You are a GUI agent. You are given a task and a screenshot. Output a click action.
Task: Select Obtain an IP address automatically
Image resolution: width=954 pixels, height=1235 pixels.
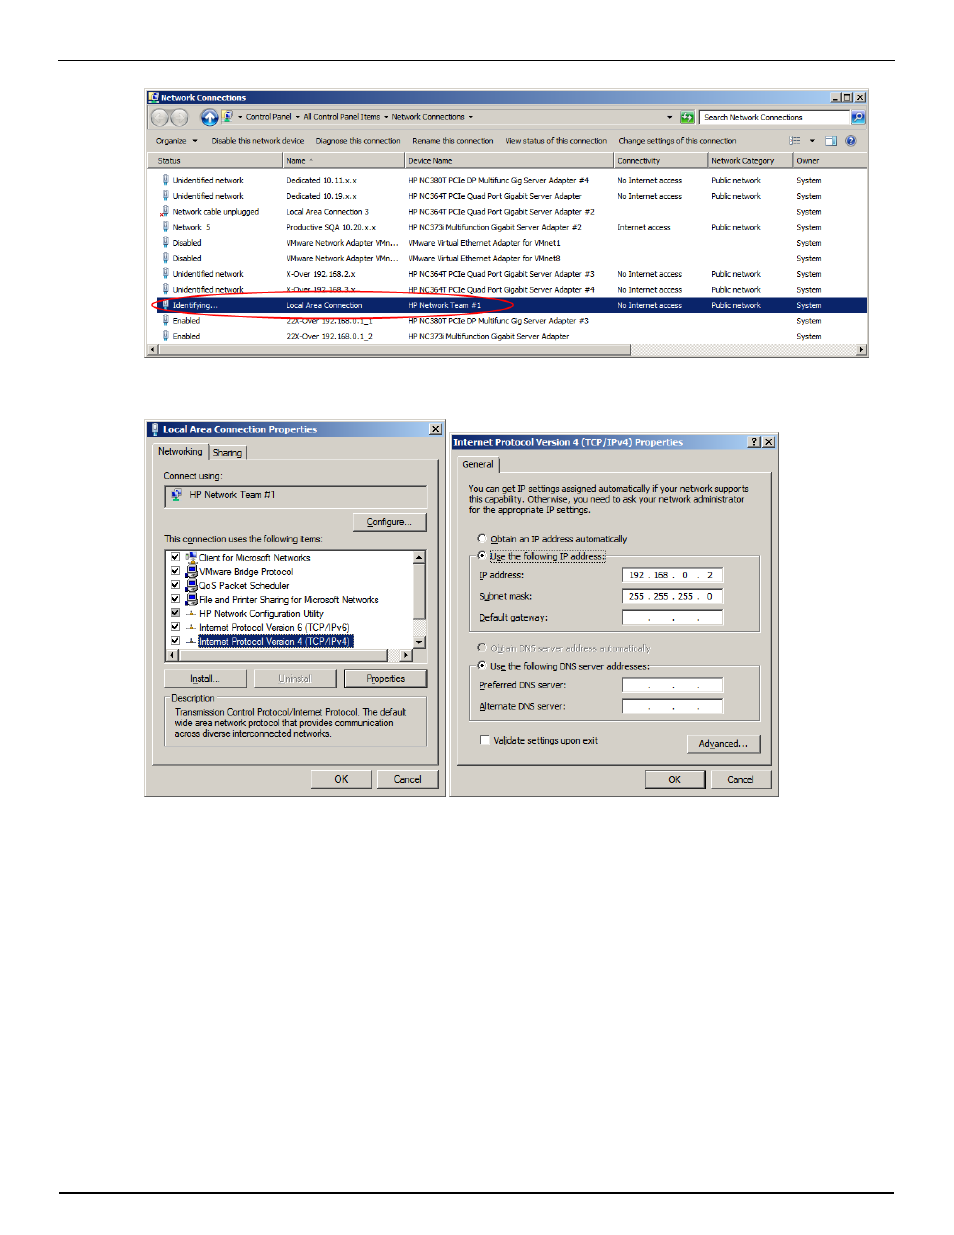coord(482,539)
